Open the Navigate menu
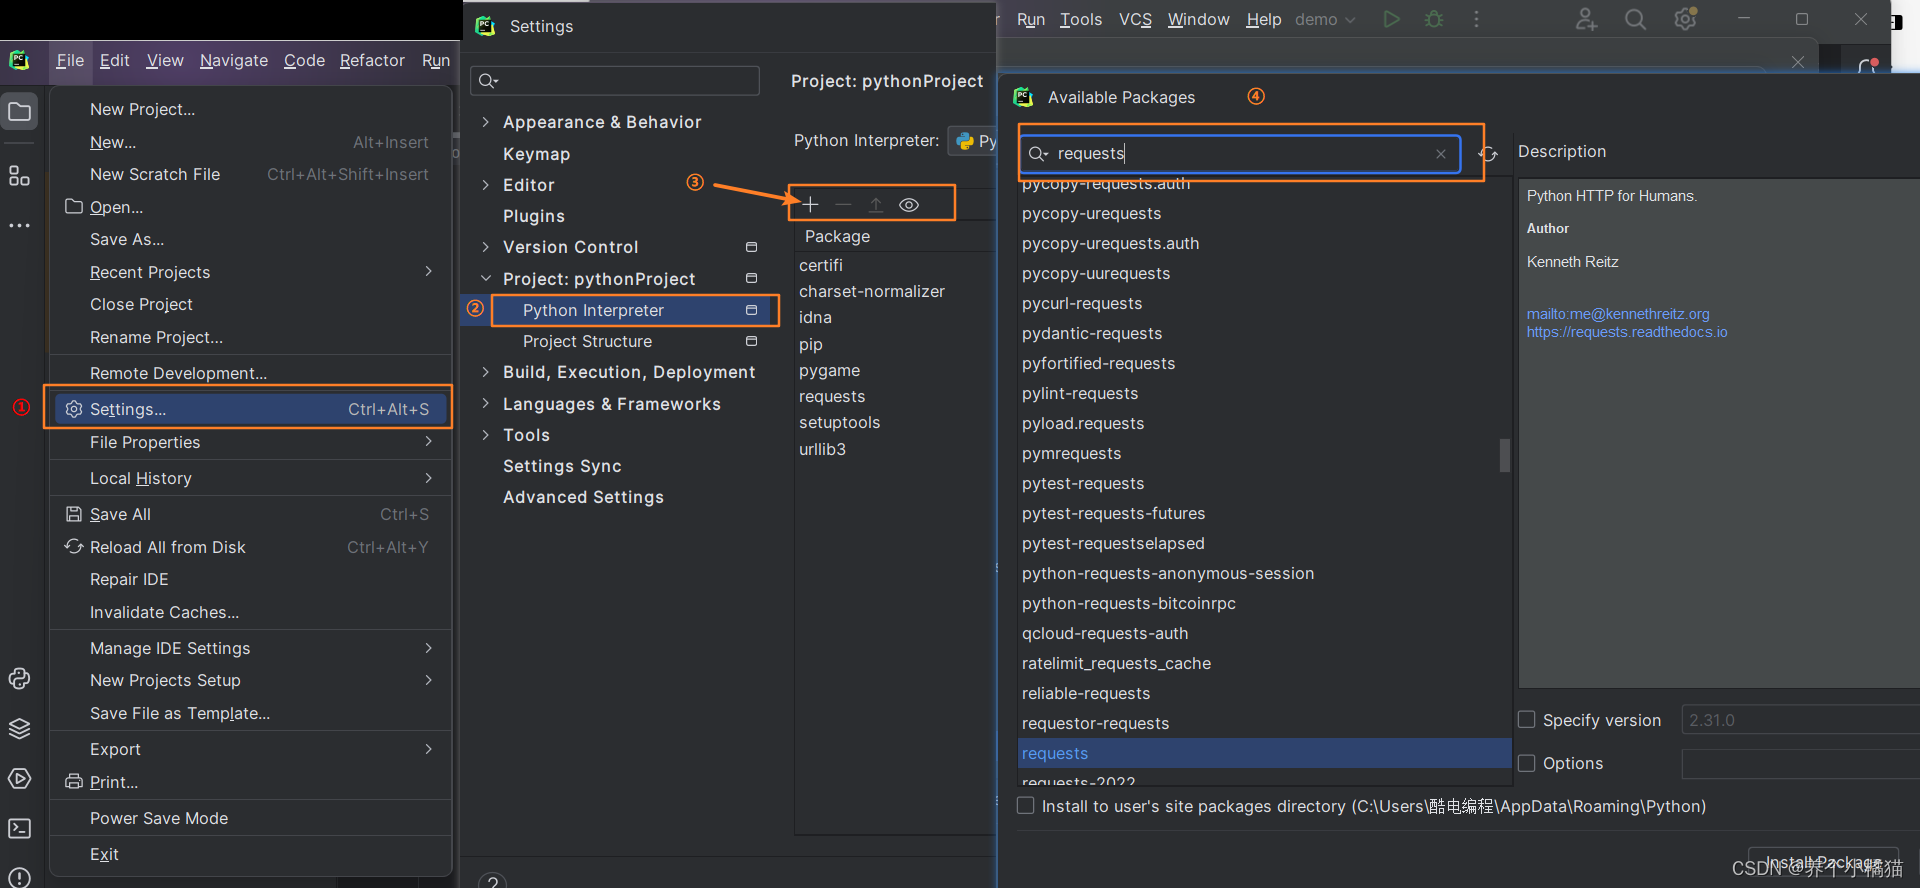 point(234,60)
